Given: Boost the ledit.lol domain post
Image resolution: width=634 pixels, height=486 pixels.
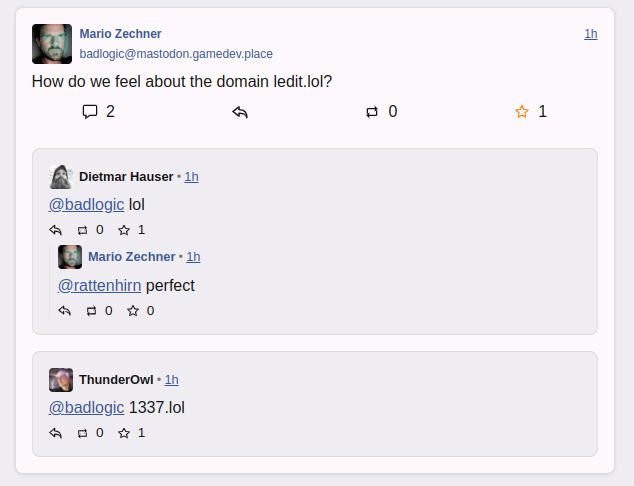Looking at the screenshot, I should (x=372, y=112).
